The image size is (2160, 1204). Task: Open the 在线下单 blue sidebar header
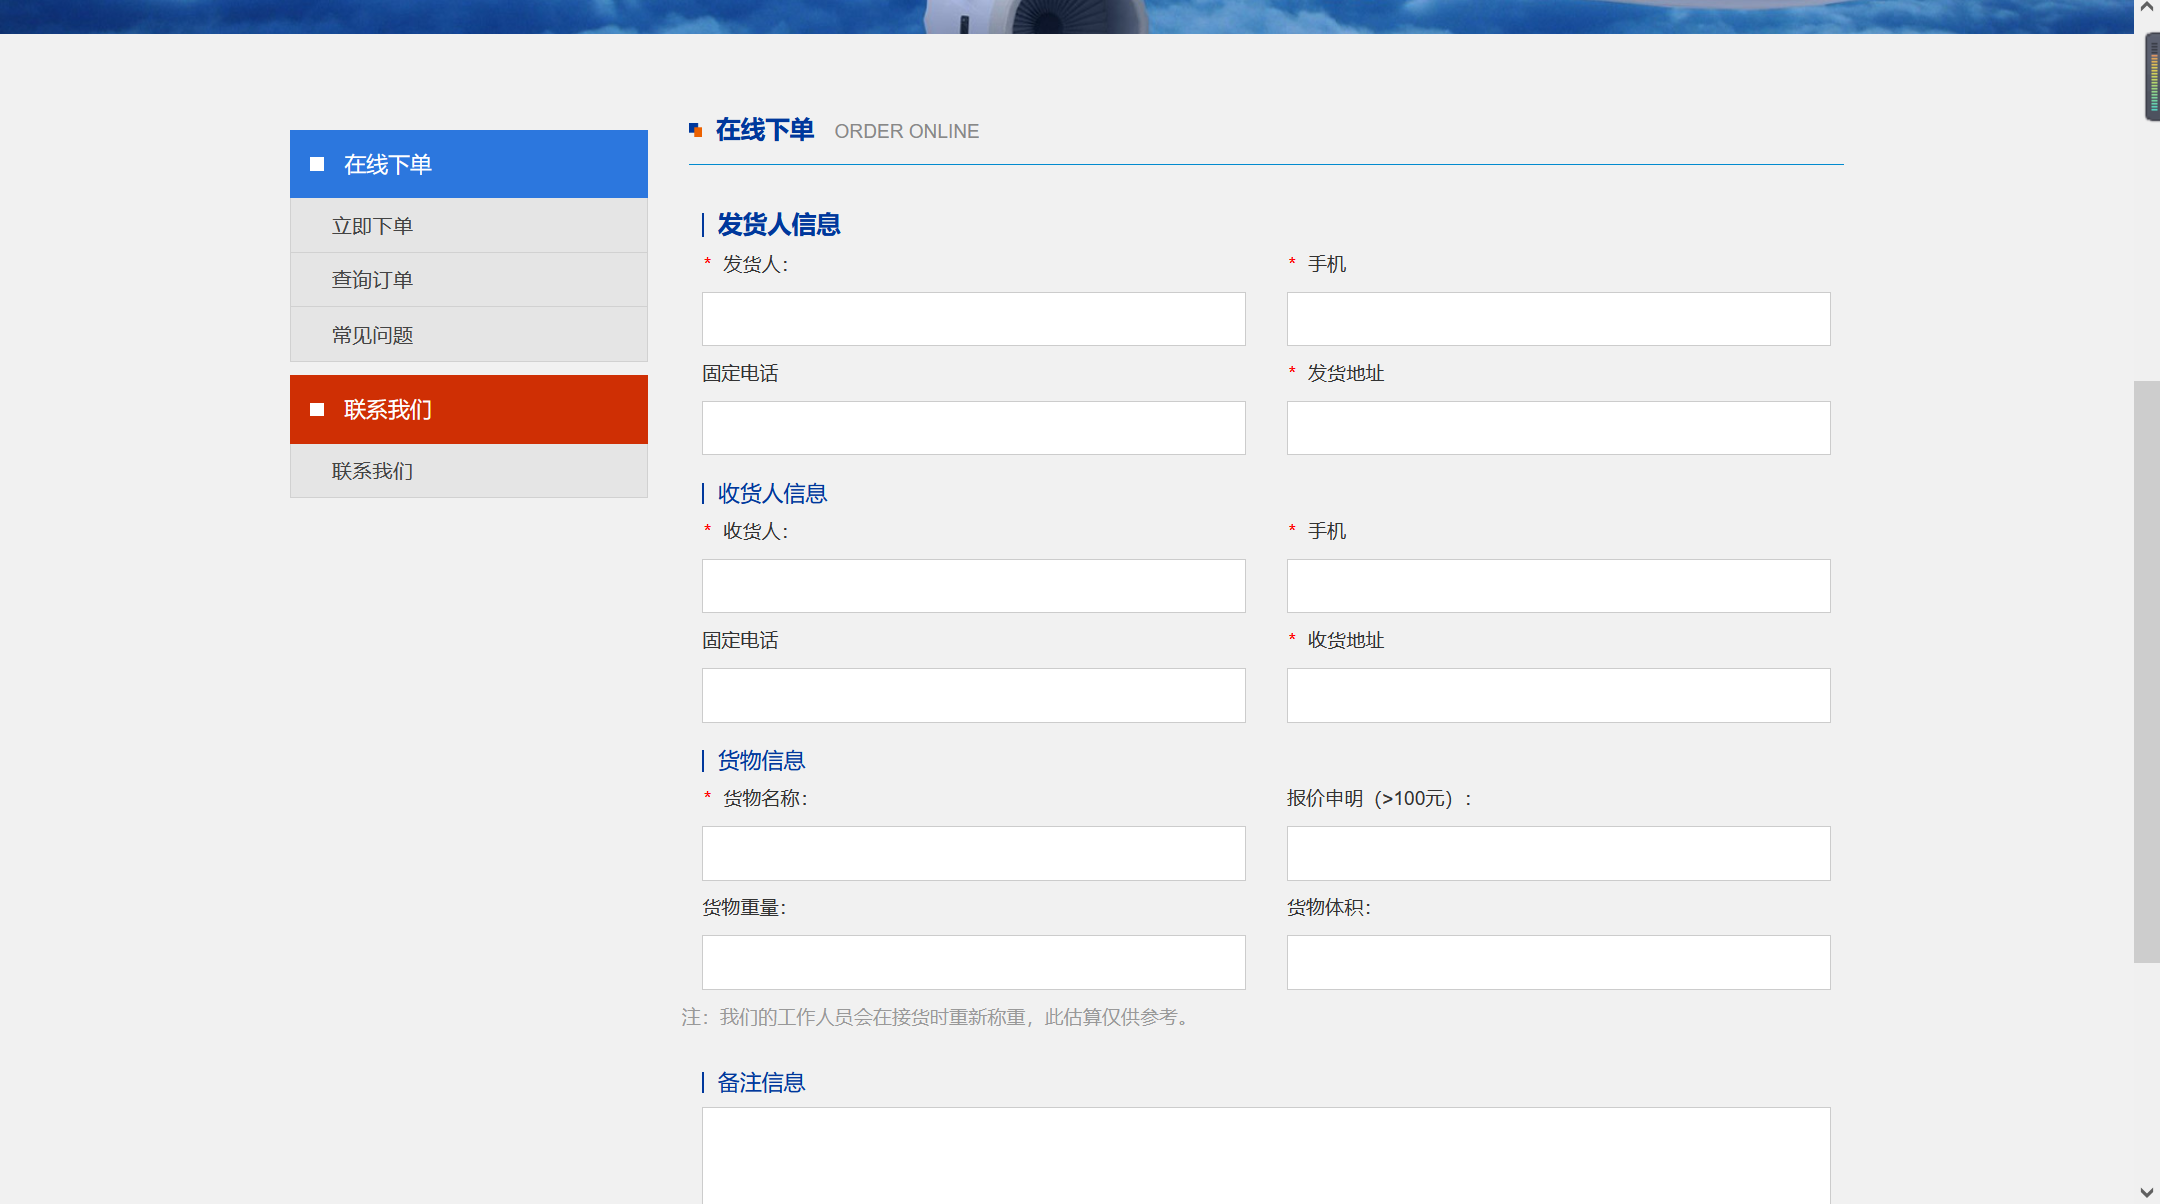pos(468,164)
